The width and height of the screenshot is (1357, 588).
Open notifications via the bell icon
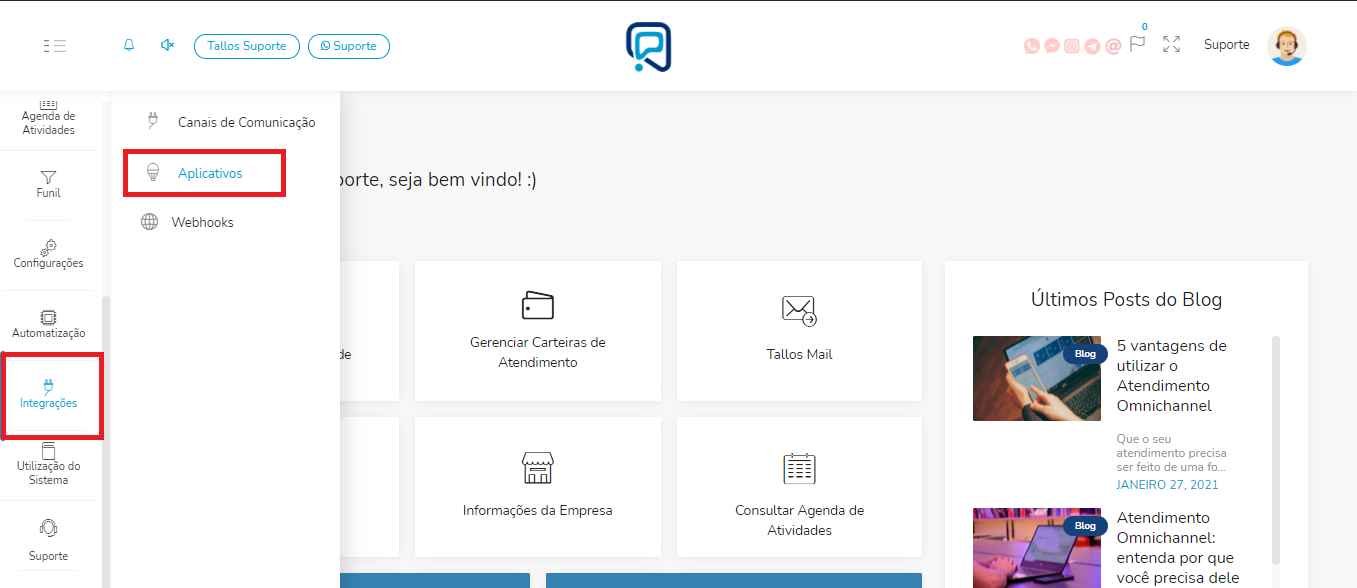click(x=128, y=45)
